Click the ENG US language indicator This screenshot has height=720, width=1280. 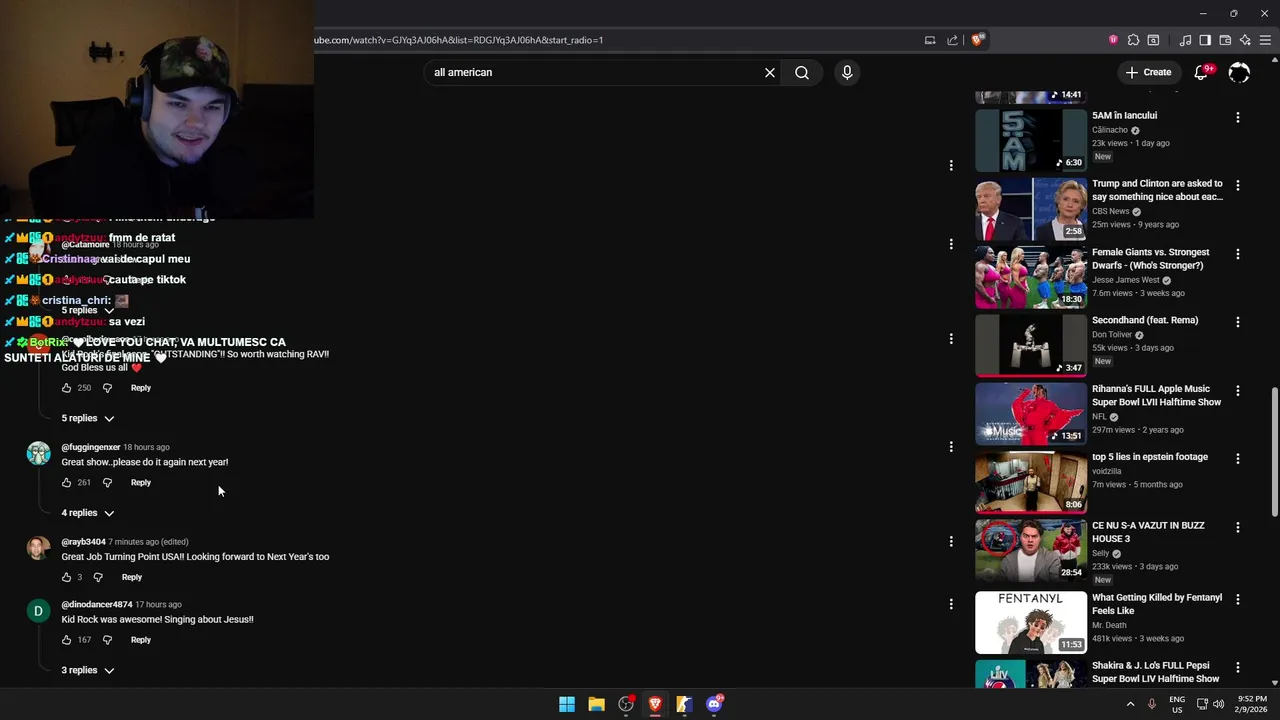click(x=1177, y=704)
